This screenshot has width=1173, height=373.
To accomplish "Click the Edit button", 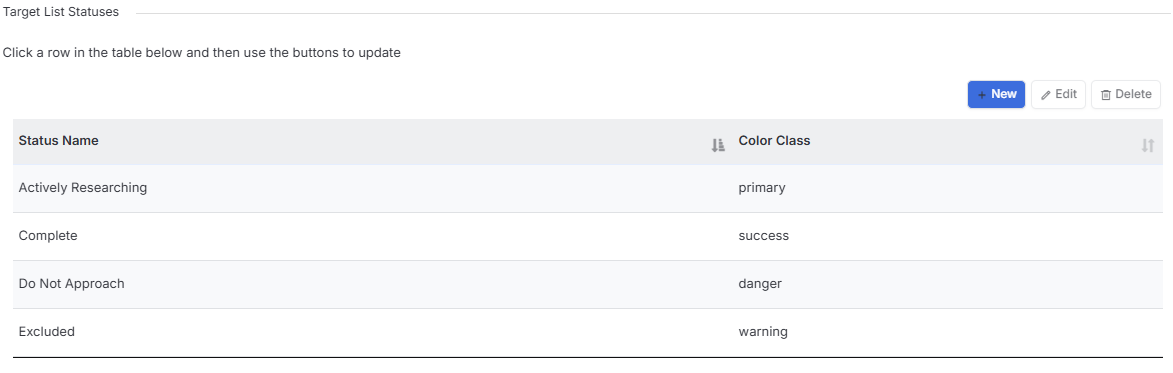I will click(x=1059, y=94).
